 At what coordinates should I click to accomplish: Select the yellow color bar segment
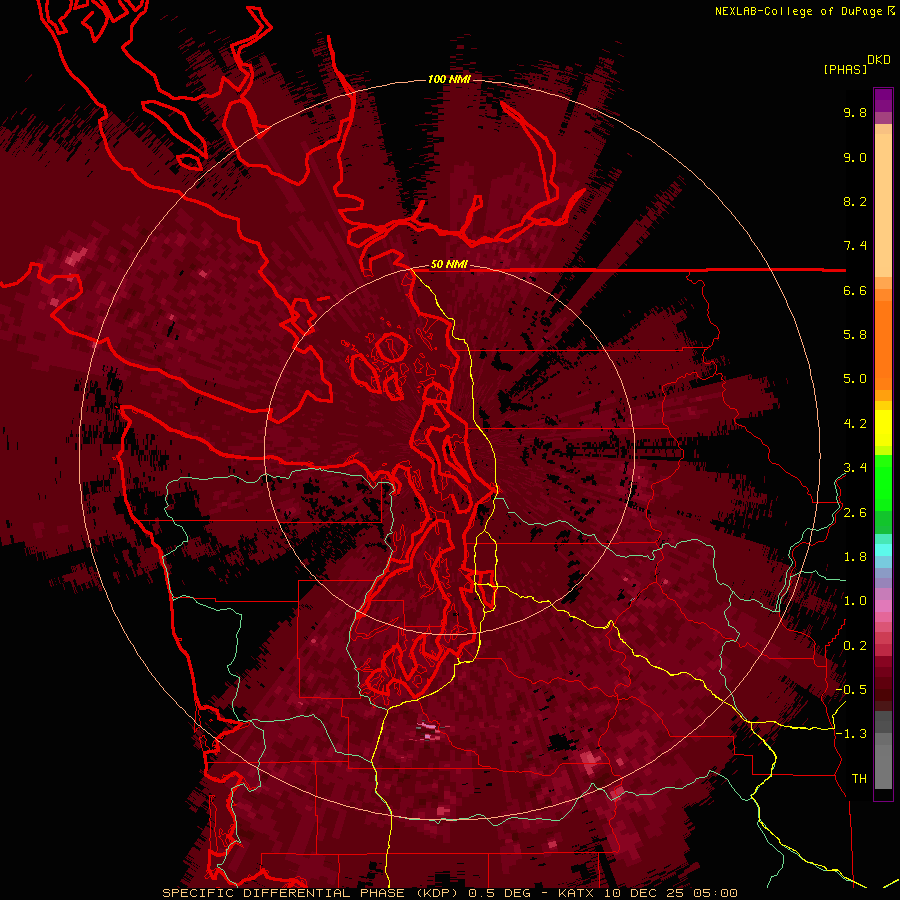pyautogui.click(x=883, y=428)
